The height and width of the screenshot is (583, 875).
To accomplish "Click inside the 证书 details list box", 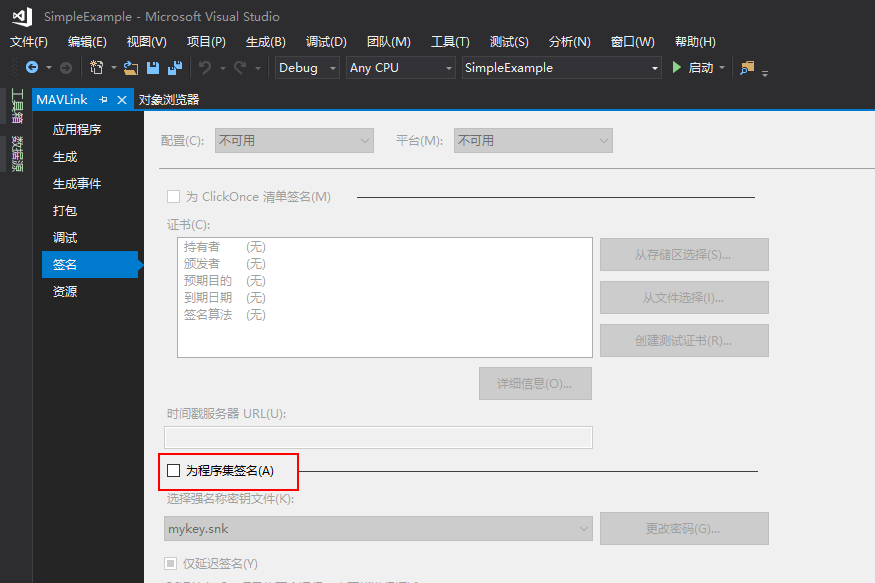I will [x=384, y=297].
